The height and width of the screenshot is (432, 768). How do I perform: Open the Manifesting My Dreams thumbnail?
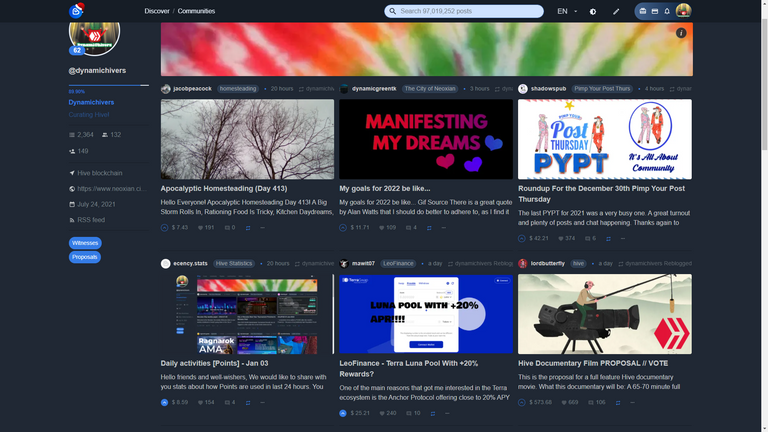pyautogui.click(x=426, y=139)
